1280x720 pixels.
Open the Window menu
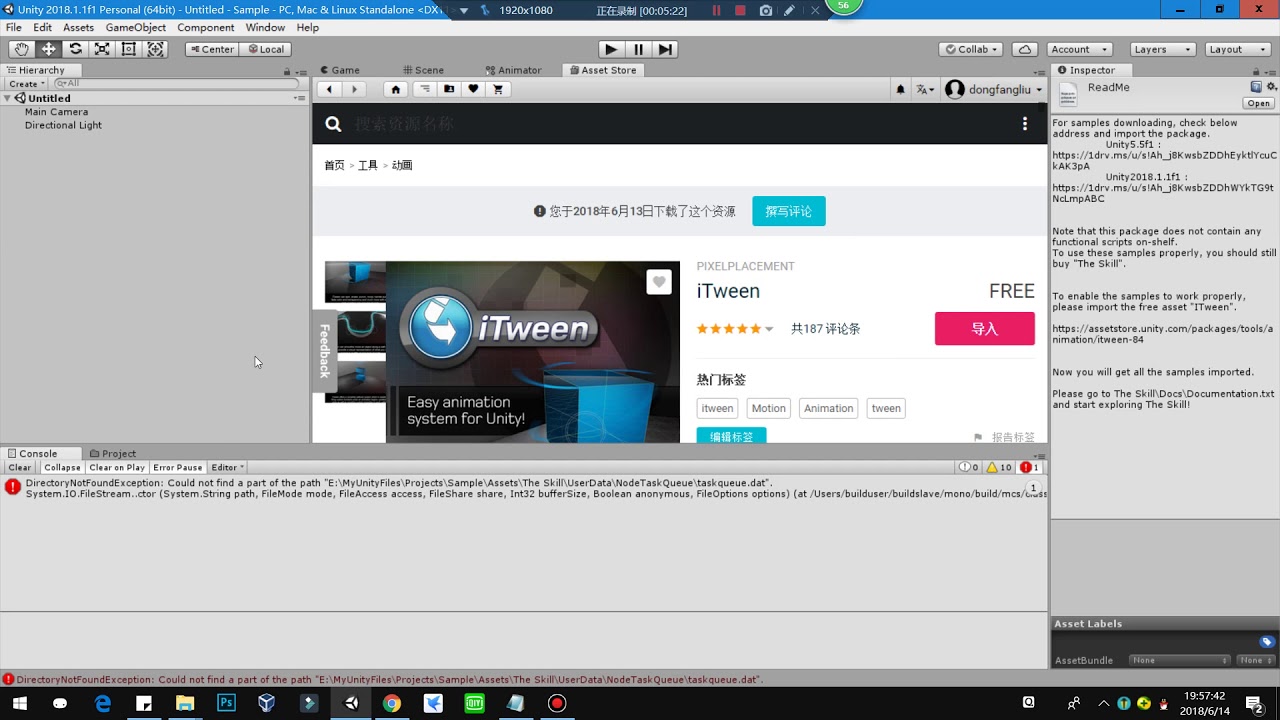265,27
